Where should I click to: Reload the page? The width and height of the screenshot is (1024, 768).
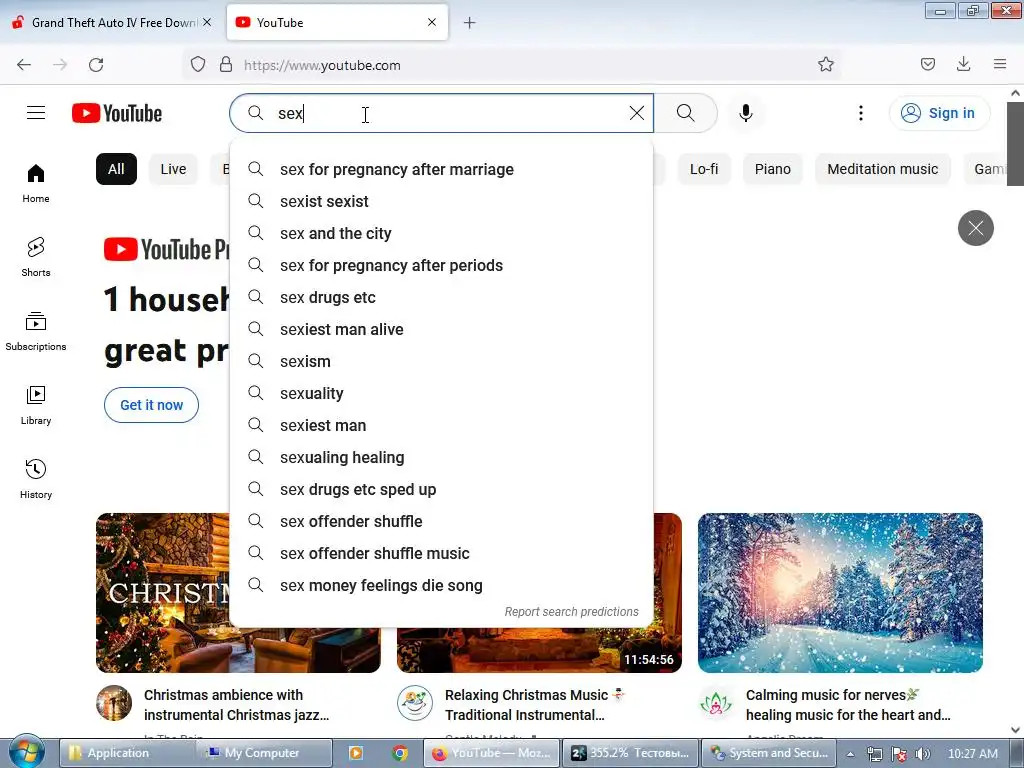(x=96, y=65)
